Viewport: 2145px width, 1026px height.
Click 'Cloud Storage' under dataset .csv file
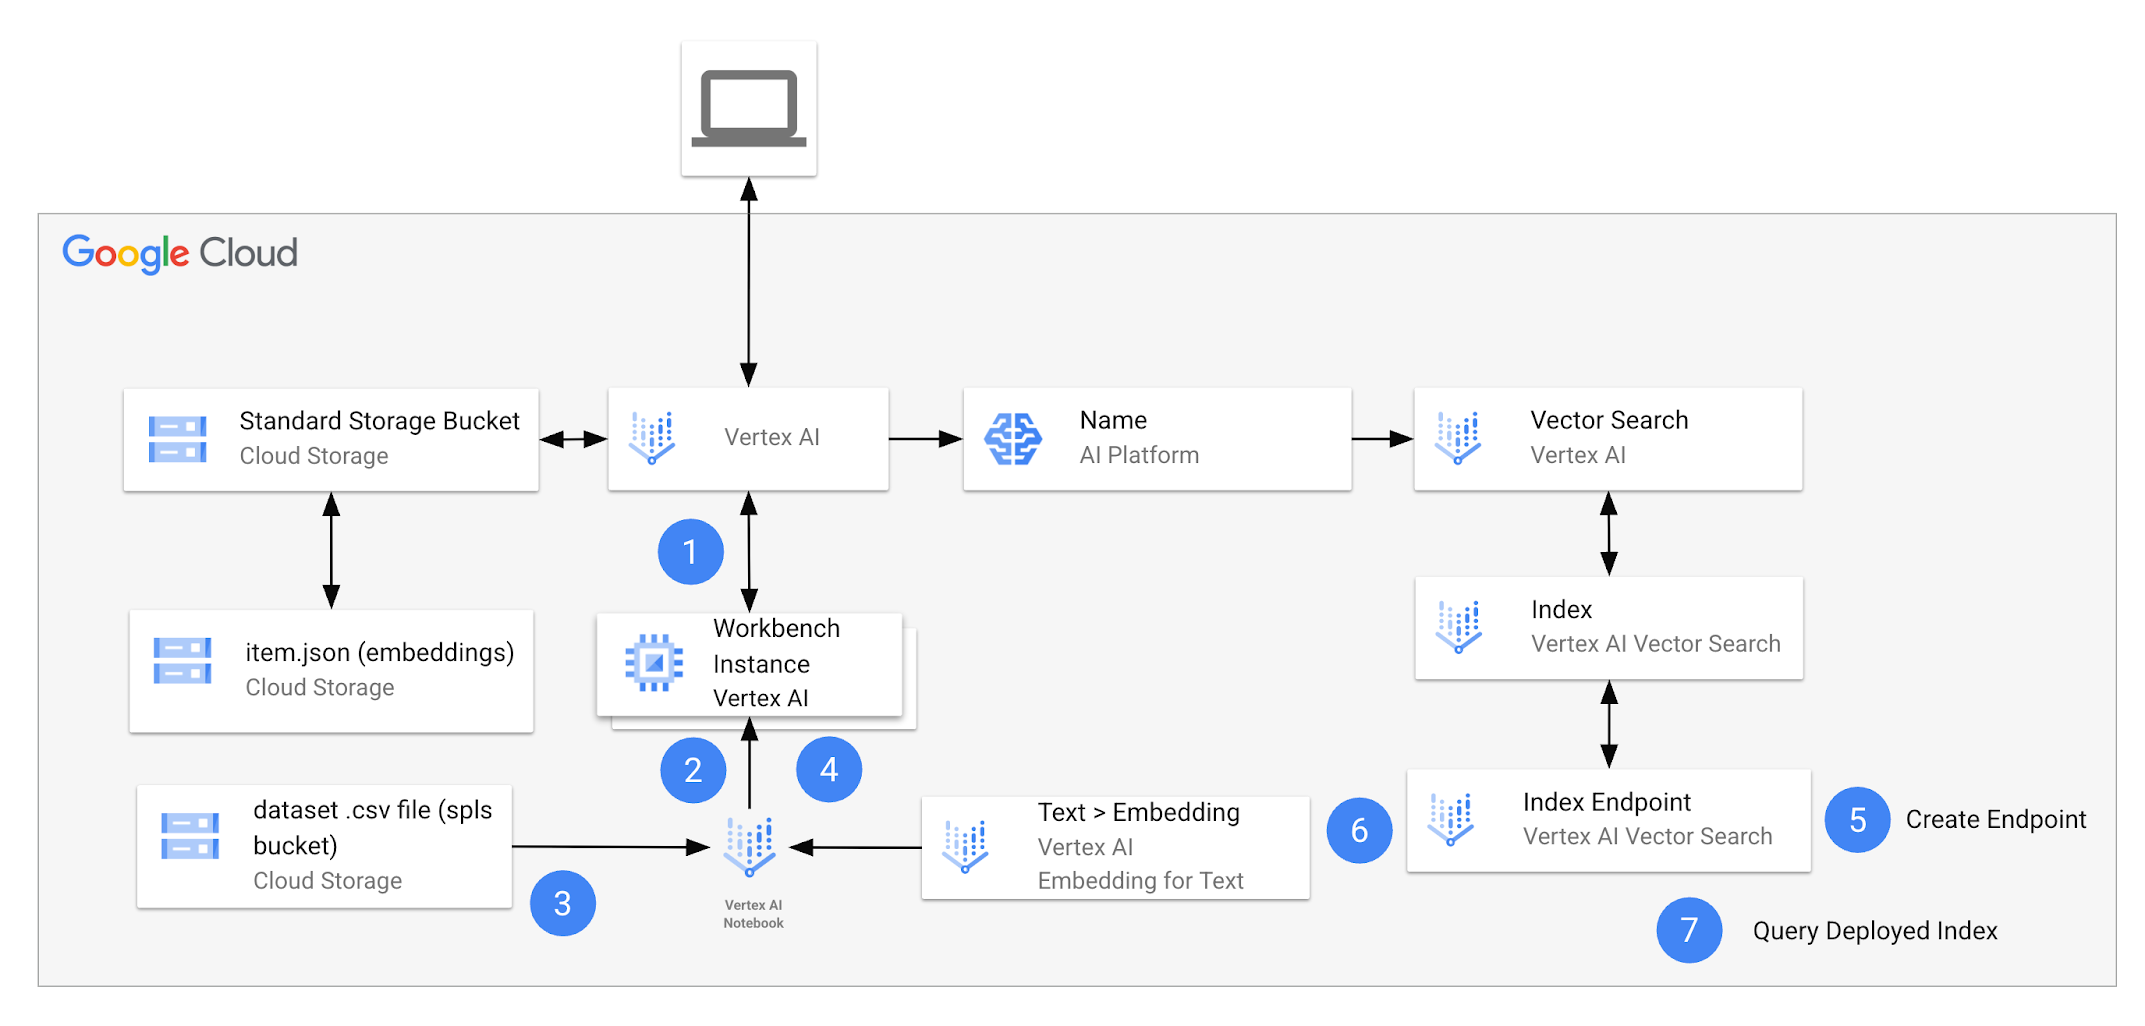point(328,881)
